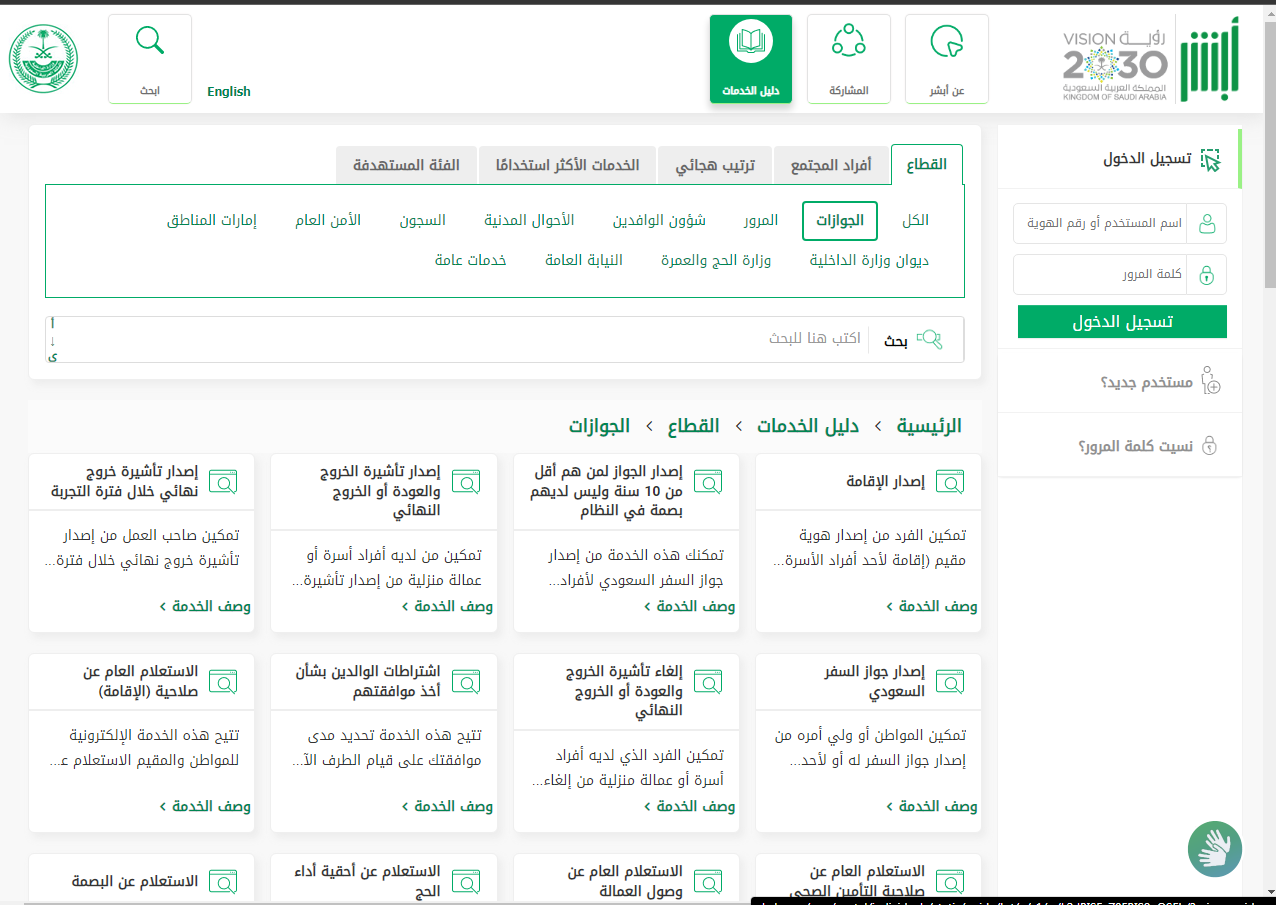Open the الفئة المستهدفة tab
This screenshot has width=1276, height=905.
406,165
